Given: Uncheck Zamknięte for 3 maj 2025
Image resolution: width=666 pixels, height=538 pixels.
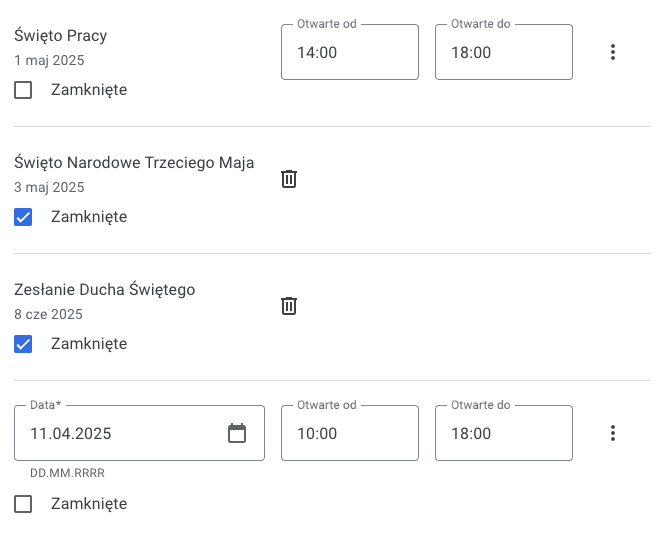Looking at the screenshot, I should [23, 217].
